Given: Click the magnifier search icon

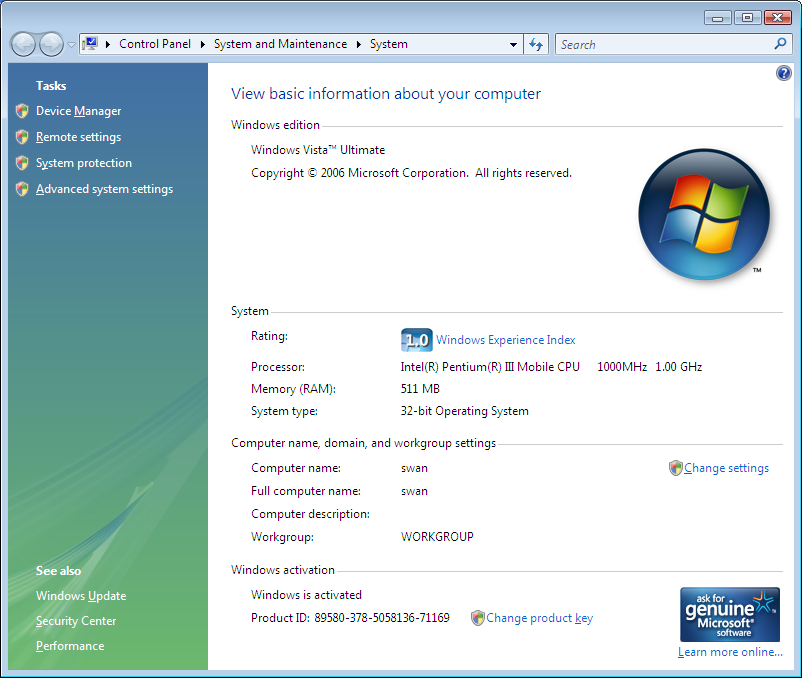Looking at the screenshot, I should (780, 44).
